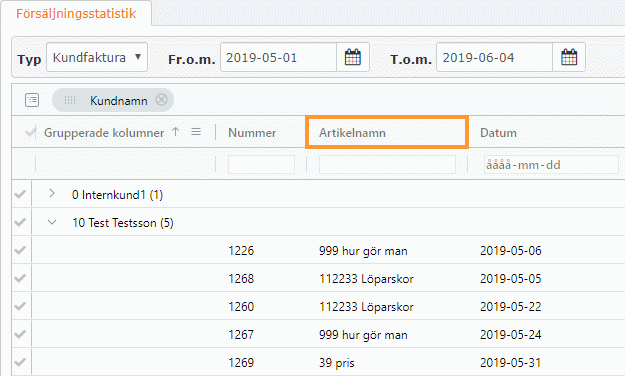Toggle checkmark for row 1226
Image resolution: width=625 pixels, height=376 pixels.
(20, 250)
